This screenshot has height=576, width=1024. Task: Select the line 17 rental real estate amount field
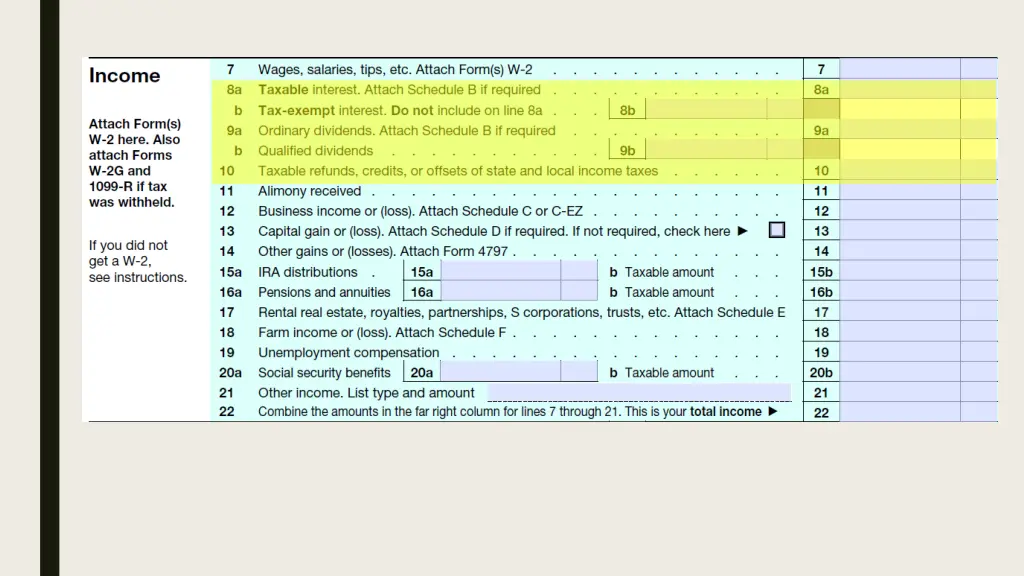click(899, 312)
